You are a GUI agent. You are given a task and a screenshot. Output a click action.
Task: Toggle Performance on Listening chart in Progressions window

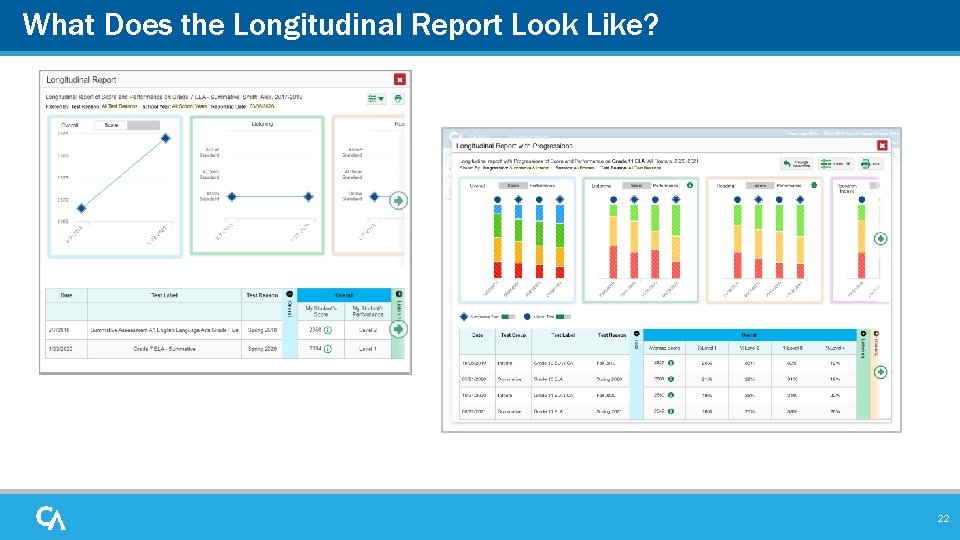(x=666, y=186)
